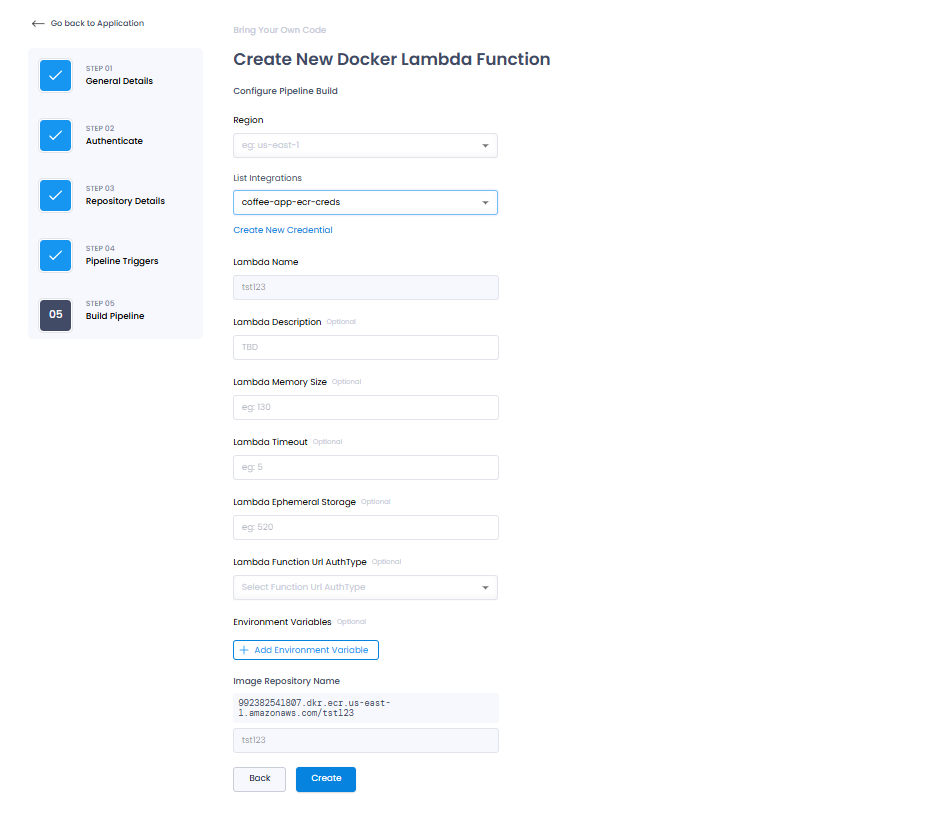Image resolution: width=932 pixels, height=818 pixels.
Task: Click the 05 Build Pipeline step badge
Action: (55, 315)
